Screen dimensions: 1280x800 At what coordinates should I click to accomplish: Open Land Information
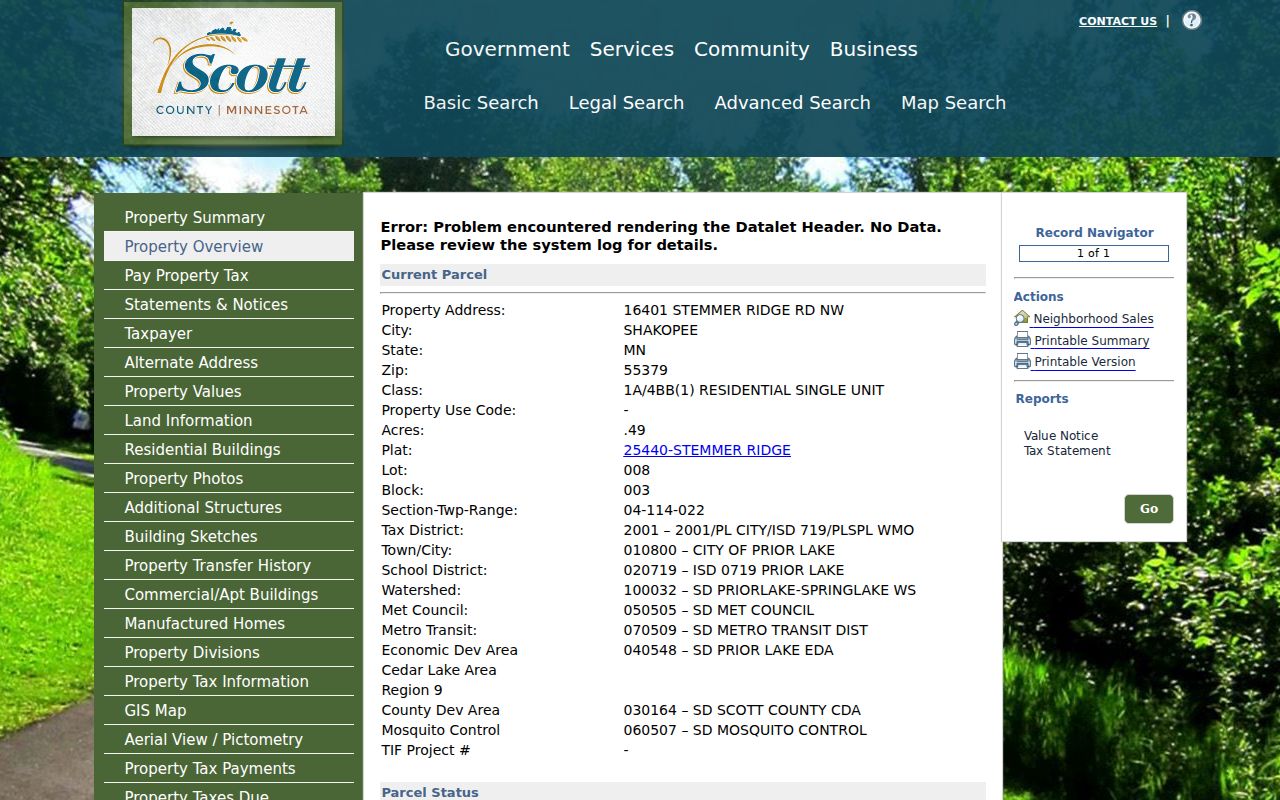click(x=229, y=420)
